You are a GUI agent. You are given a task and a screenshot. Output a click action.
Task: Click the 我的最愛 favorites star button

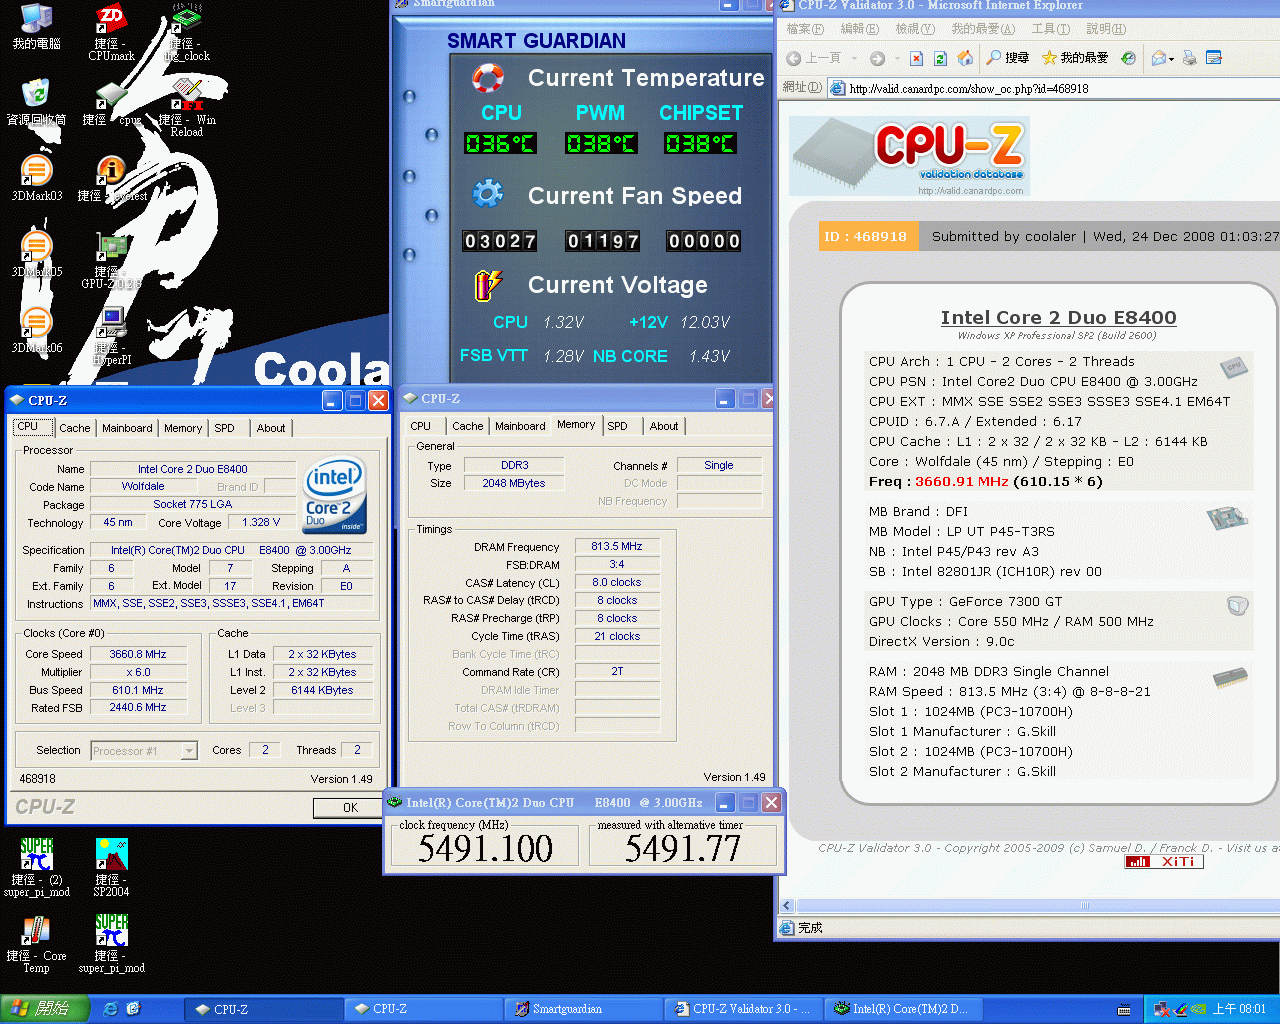coord(1075,58)
